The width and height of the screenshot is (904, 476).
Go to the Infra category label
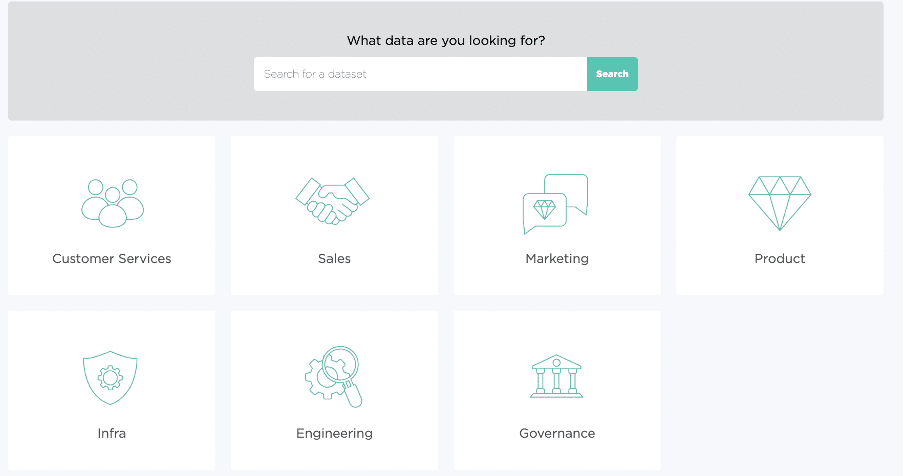(112, 434)
